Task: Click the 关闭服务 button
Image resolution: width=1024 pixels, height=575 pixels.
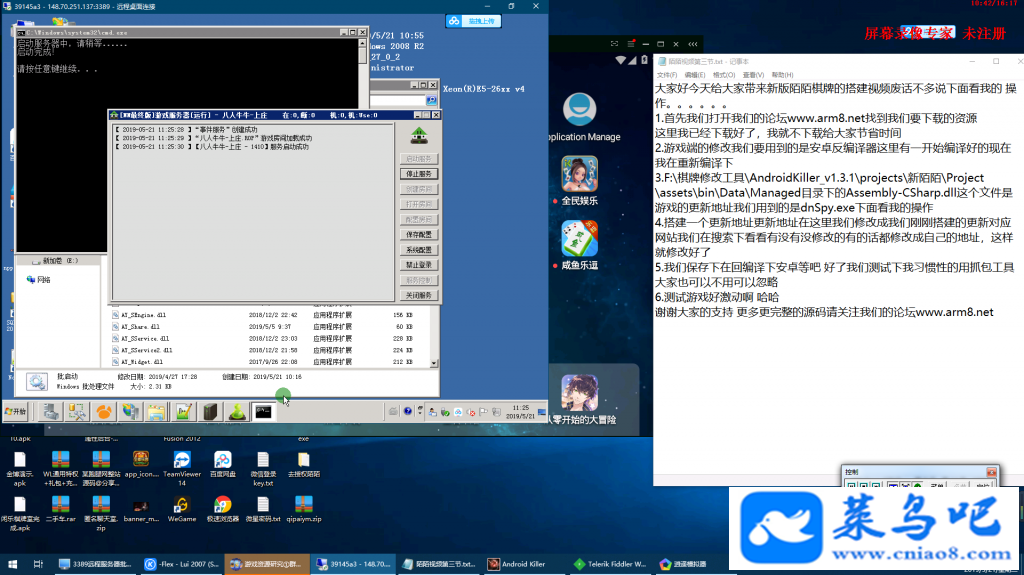Action: 419,295
